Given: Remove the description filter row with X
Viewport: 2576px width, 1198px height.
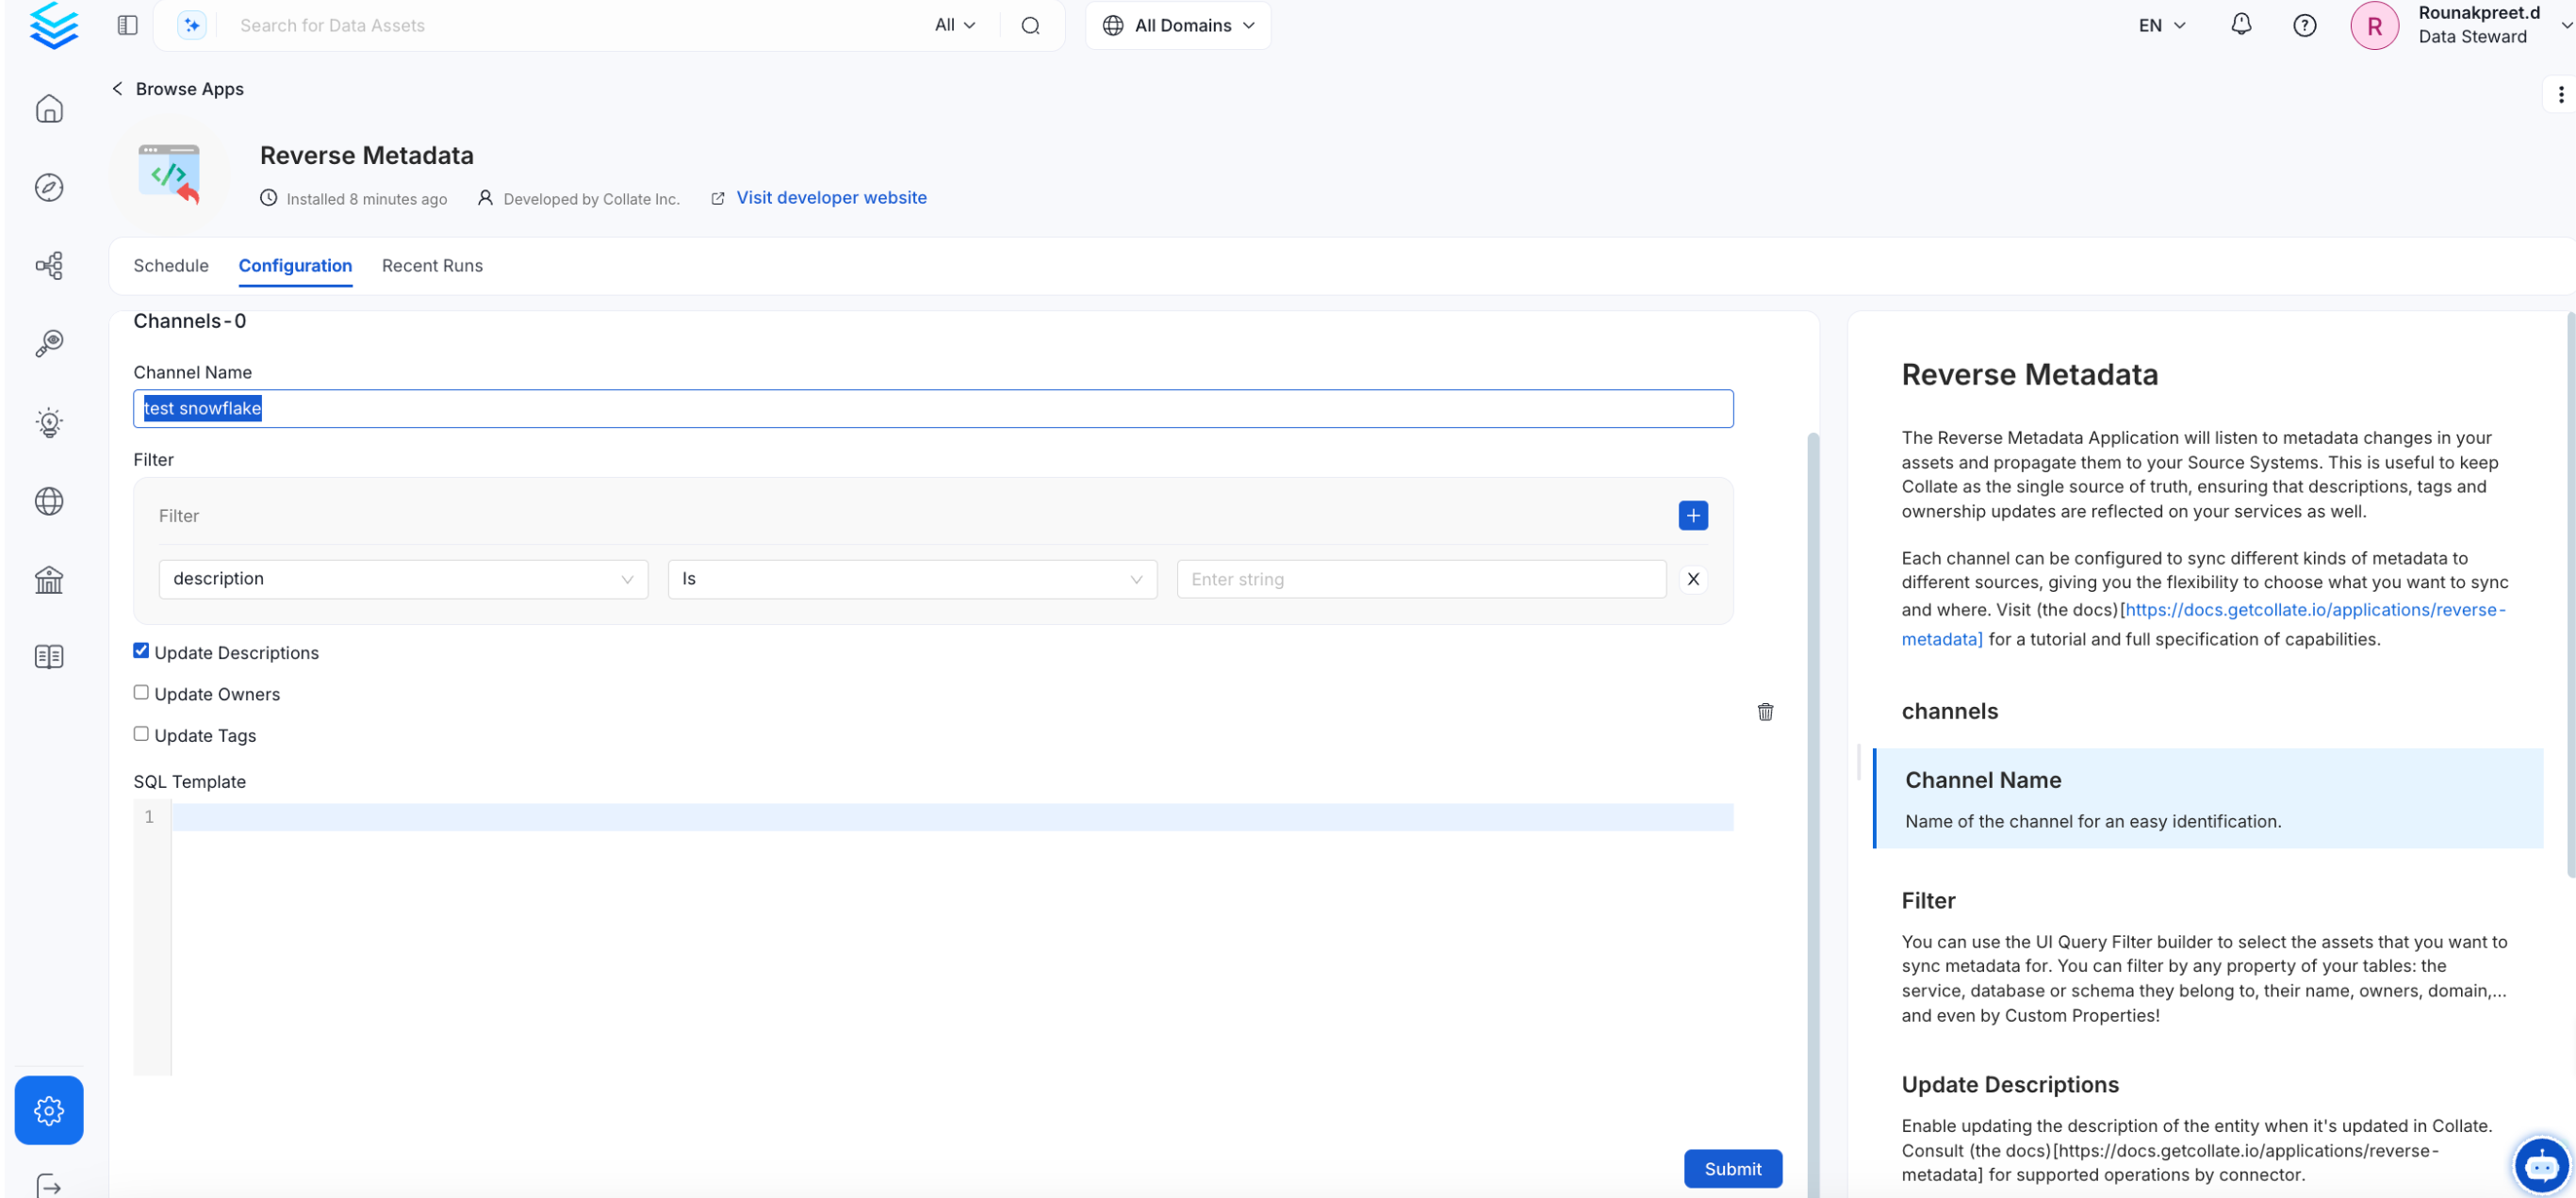Looking at the screenshot, I should click(1692, 579).
